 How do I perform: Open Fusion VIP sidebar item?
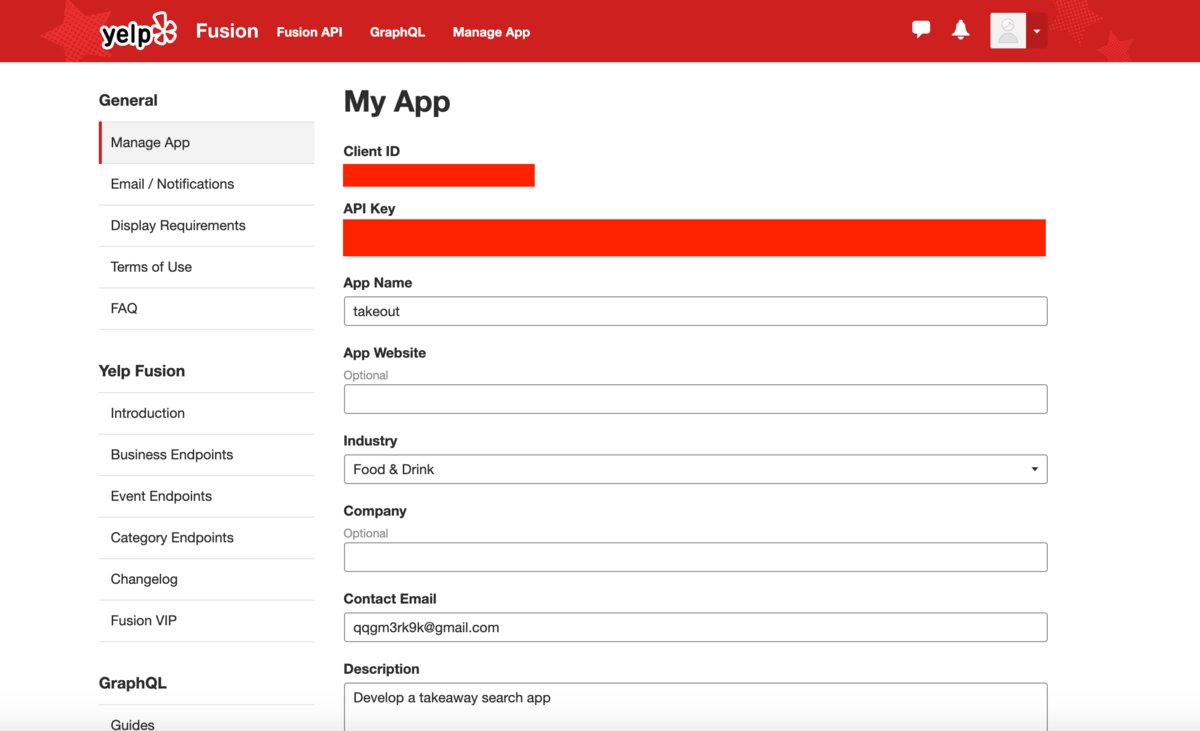click(206, 620)
